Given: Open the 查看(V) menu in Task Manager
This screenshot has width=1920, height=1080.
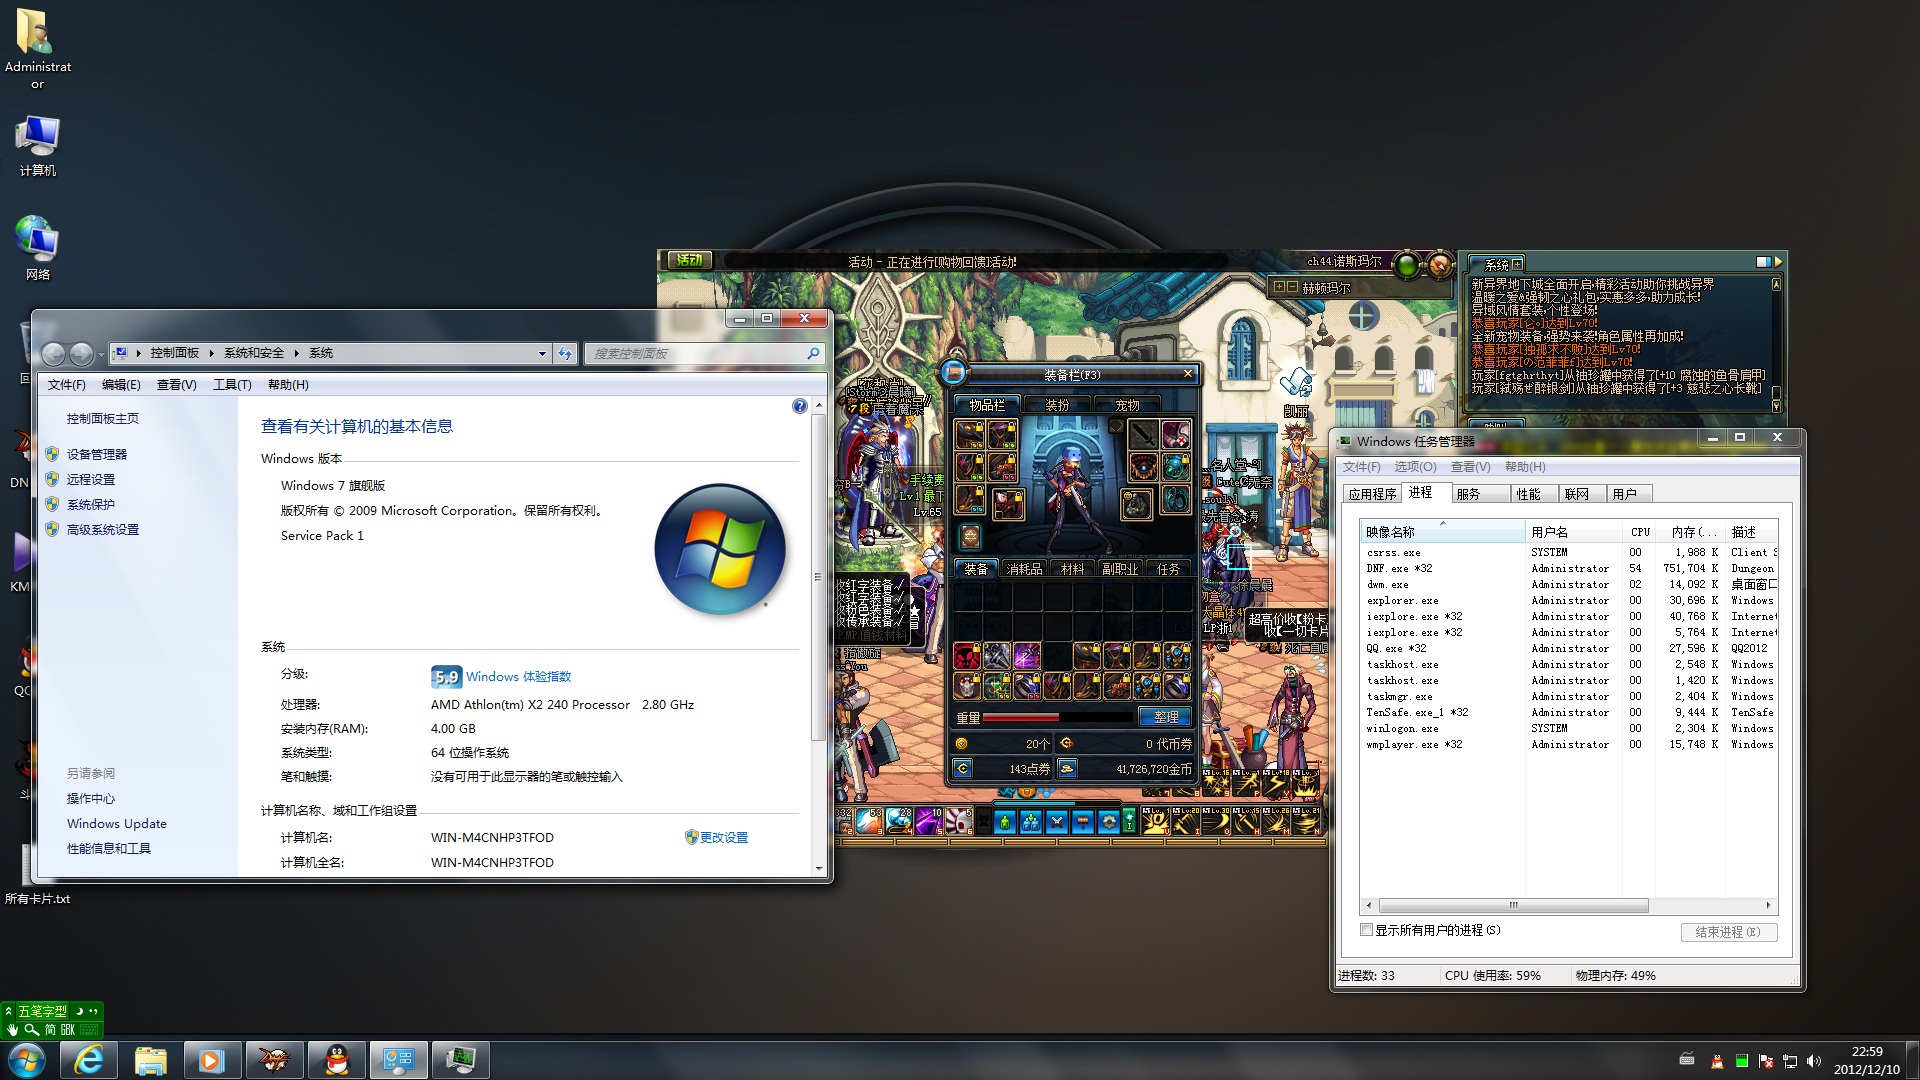Looking at the screenshot, I should point(1470,467).
